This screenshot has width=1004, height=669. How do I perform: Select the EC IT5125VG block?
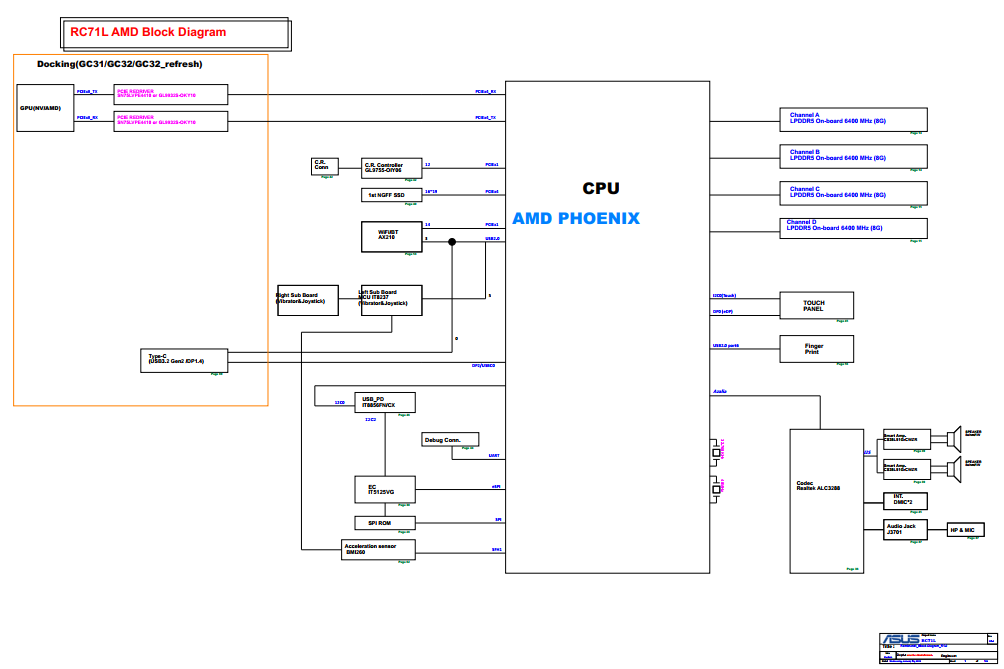click(385, 489)
